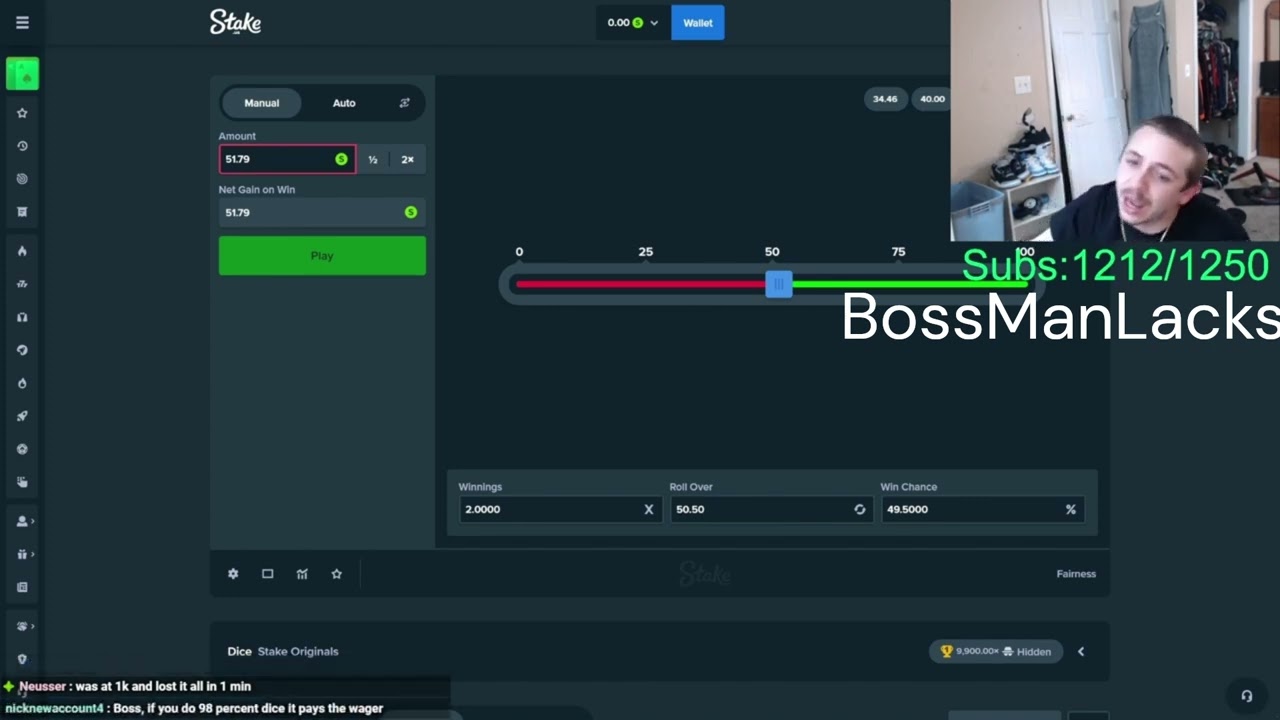
Task: Toggle theatre mode rectangle icon
Action: click(x=267, y=574)
